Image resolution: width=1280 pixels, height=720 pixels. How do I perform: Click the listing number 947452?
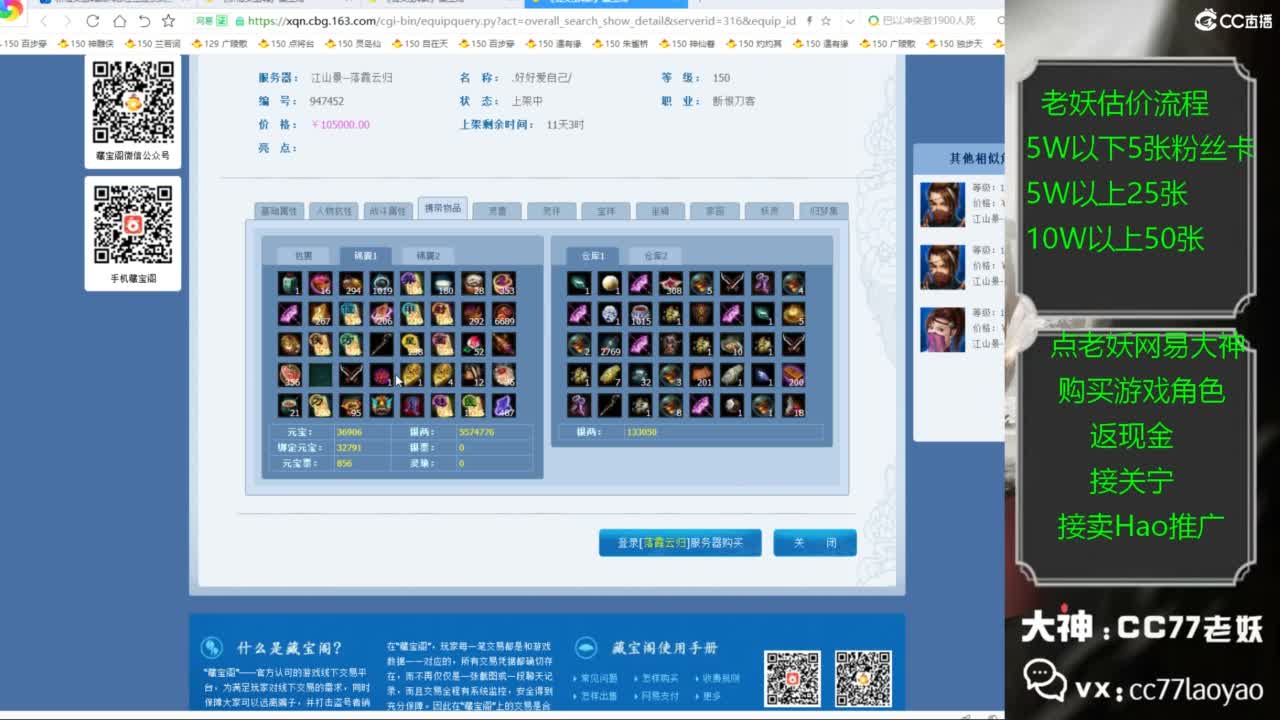327,101
